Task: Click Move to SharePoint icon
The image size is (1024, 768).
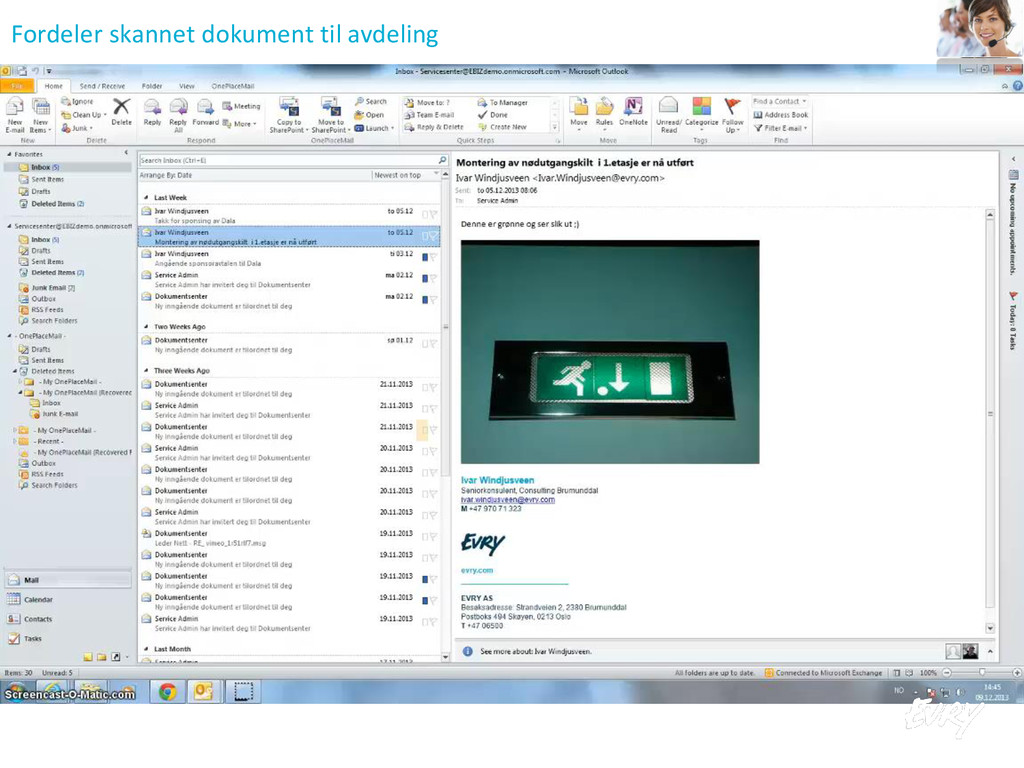Action: 330,106
